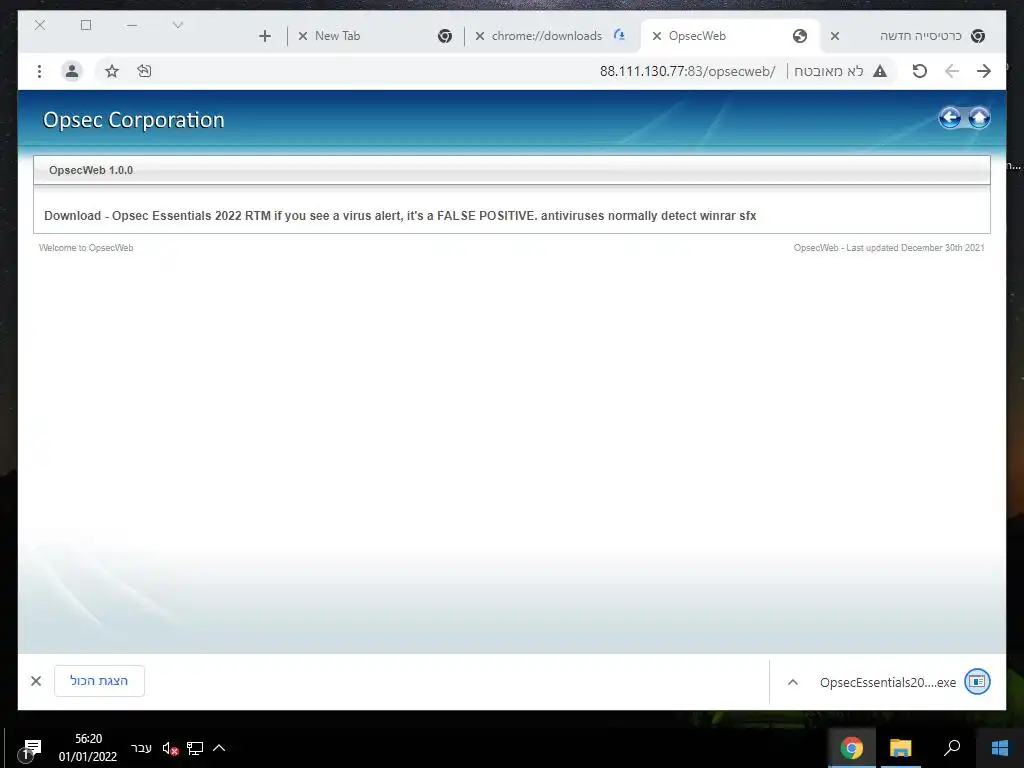Open the profile avatar button
Image resolution: width=1024 pixels, height=768 pixels.
point(72,71)
